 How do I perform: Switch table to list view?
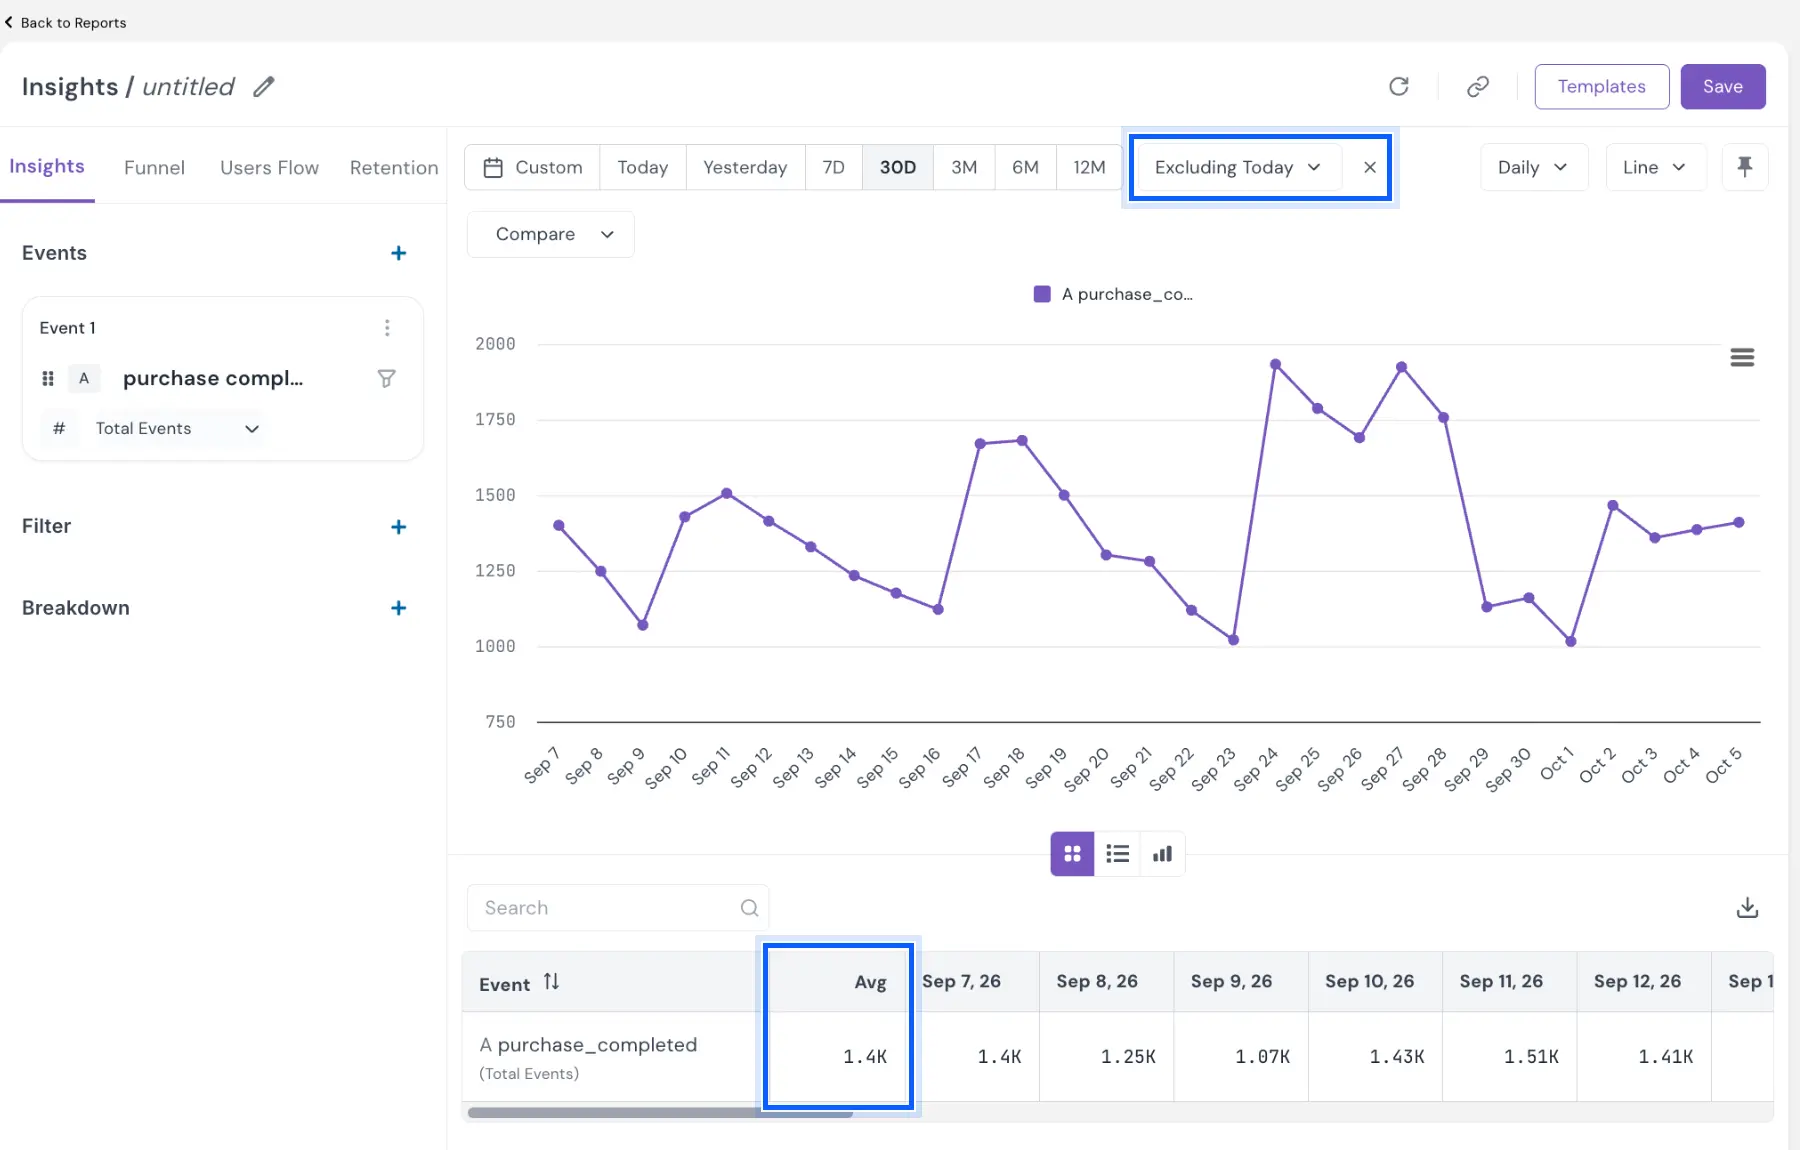[x=1117, y=854]
